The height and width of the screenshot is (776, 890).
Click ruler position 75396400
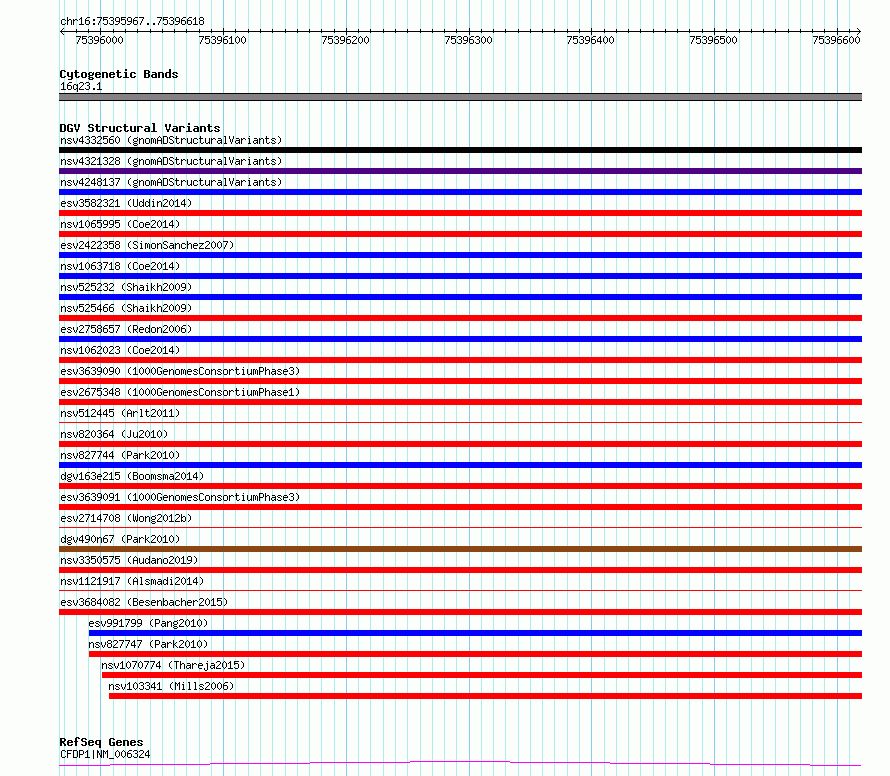coord(590,40)
